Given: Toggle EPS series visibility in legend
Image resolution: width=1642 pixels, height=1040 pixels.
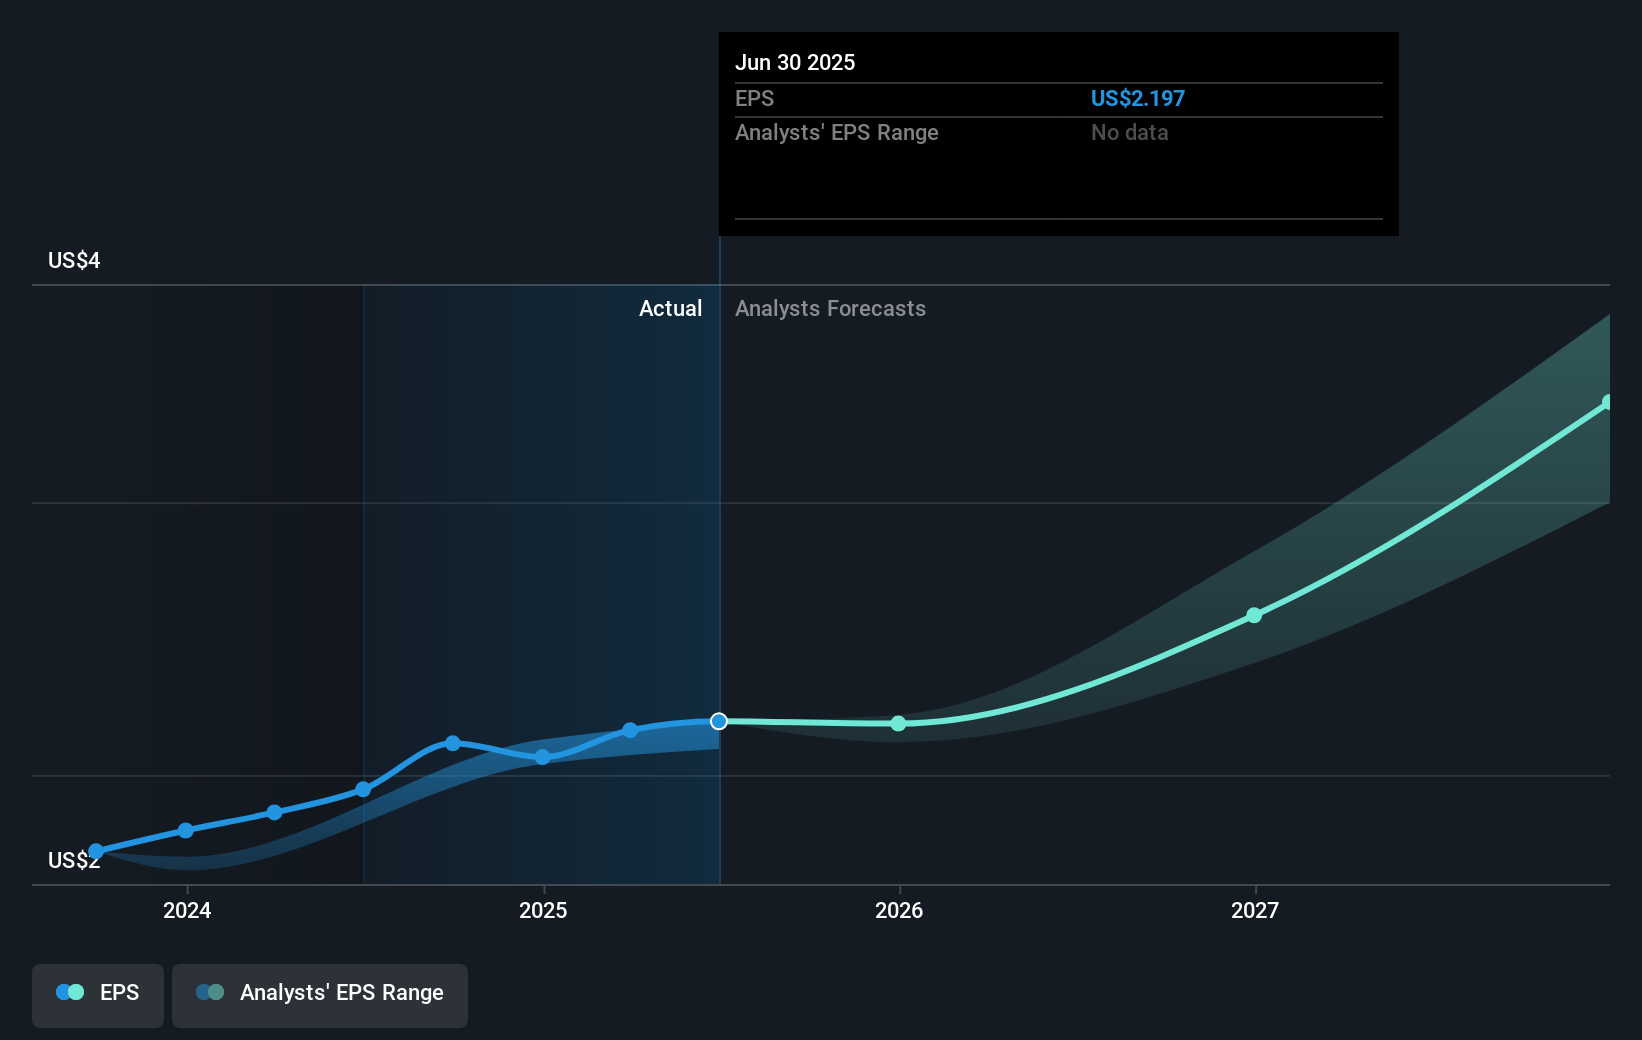Looking at the screenshot, I should 97,995.
